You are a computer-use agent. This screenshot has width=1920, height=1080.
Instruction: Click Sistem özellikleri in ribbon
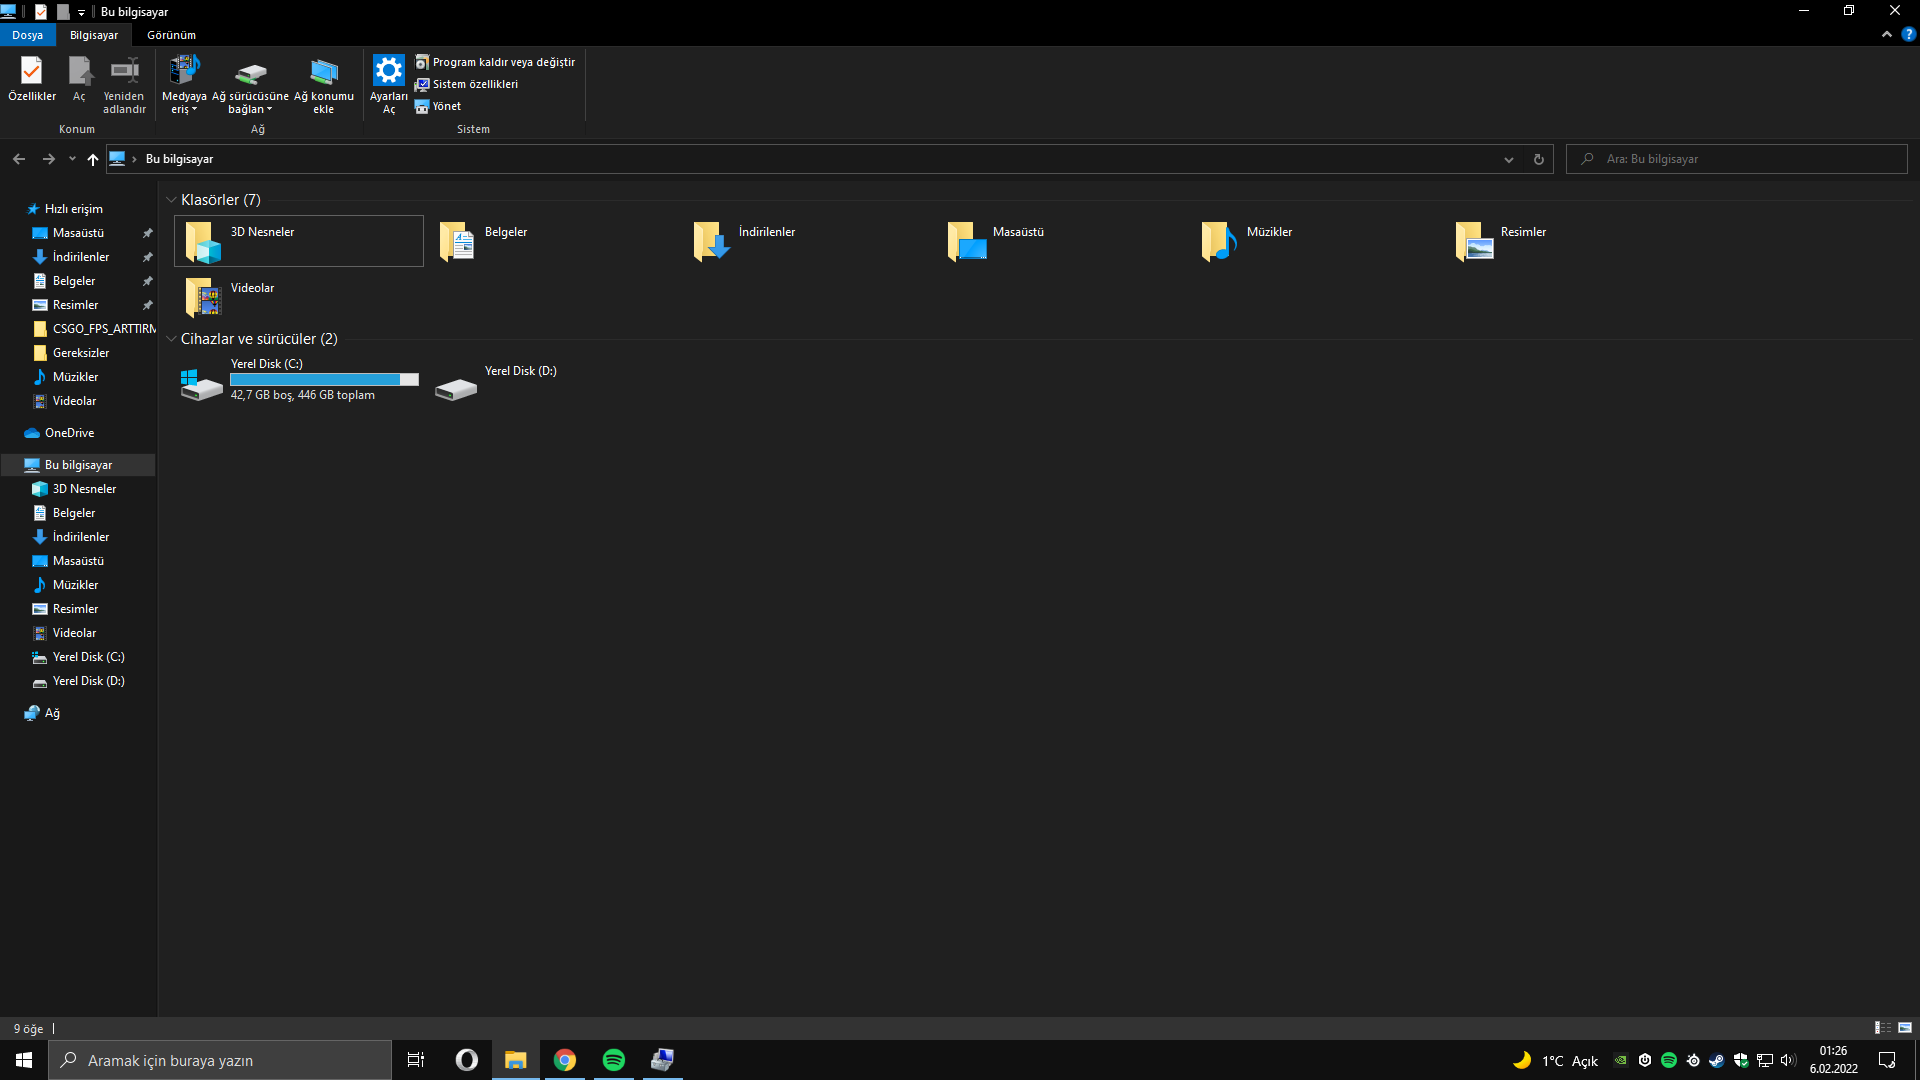pos(474,84)
